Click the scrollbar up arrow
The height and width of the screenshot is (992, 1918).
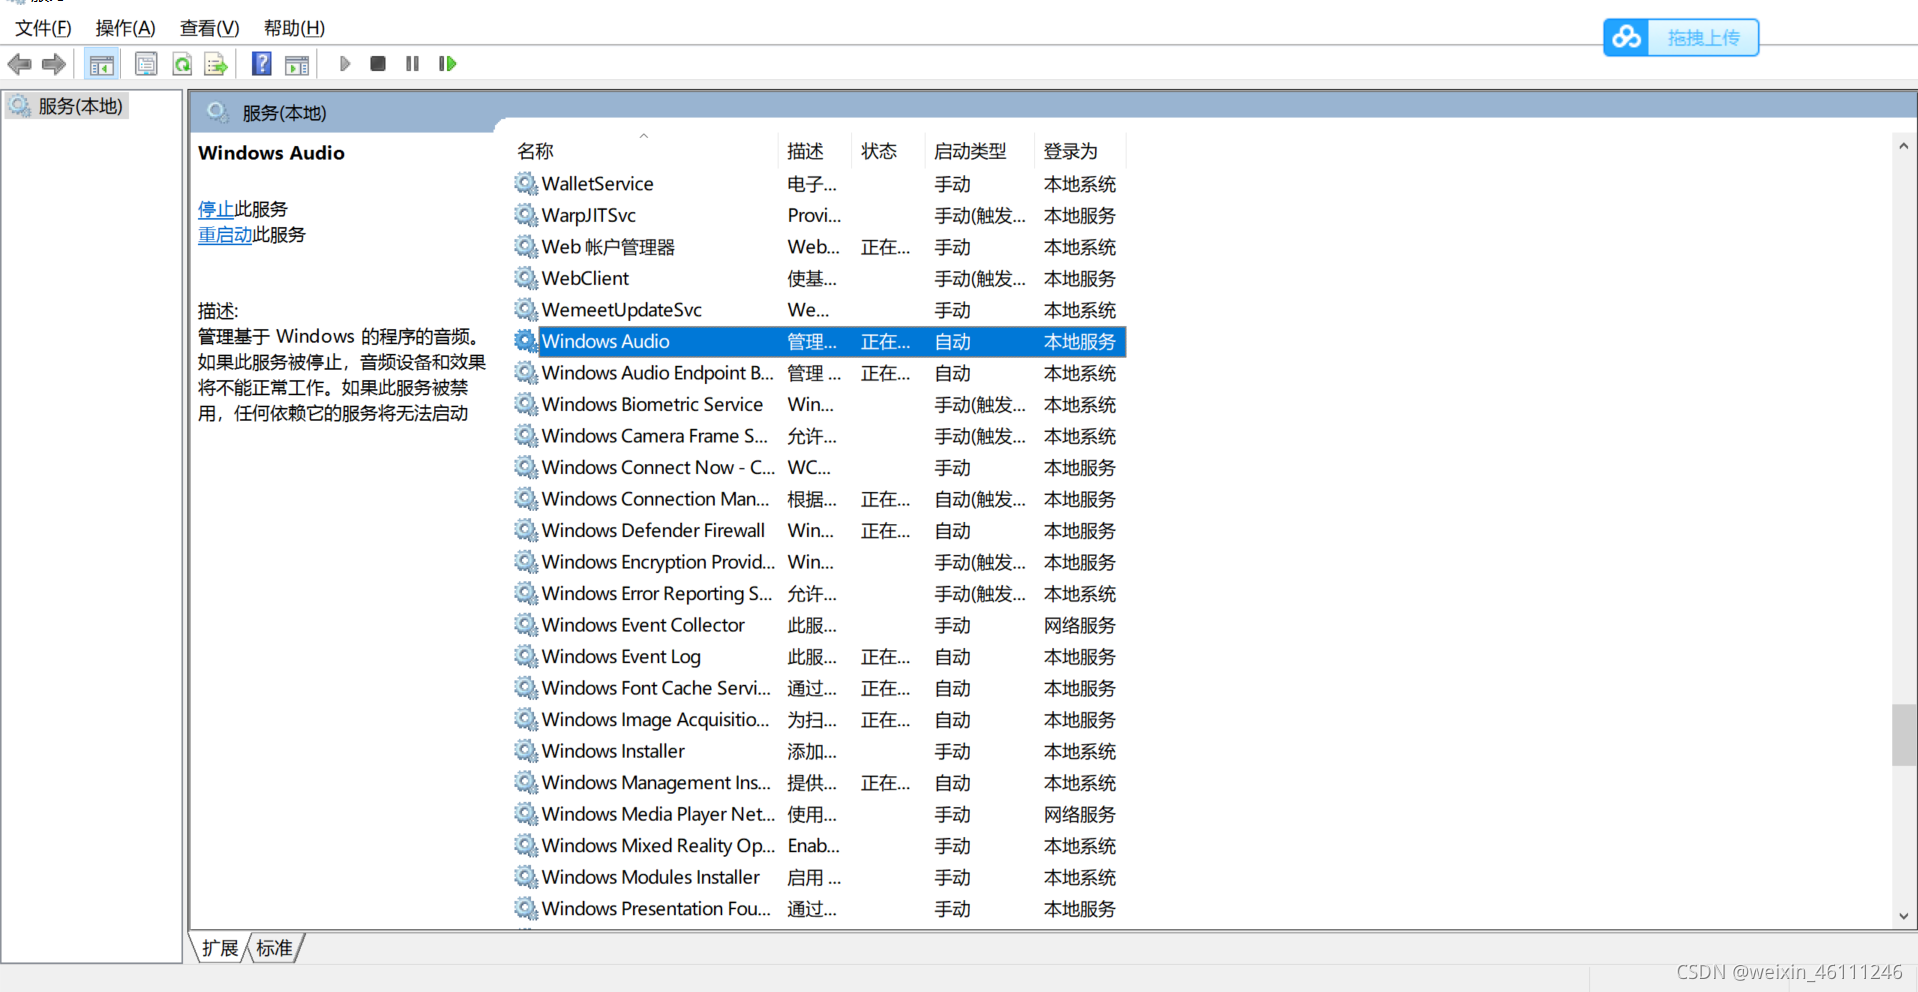(1904, 146)
